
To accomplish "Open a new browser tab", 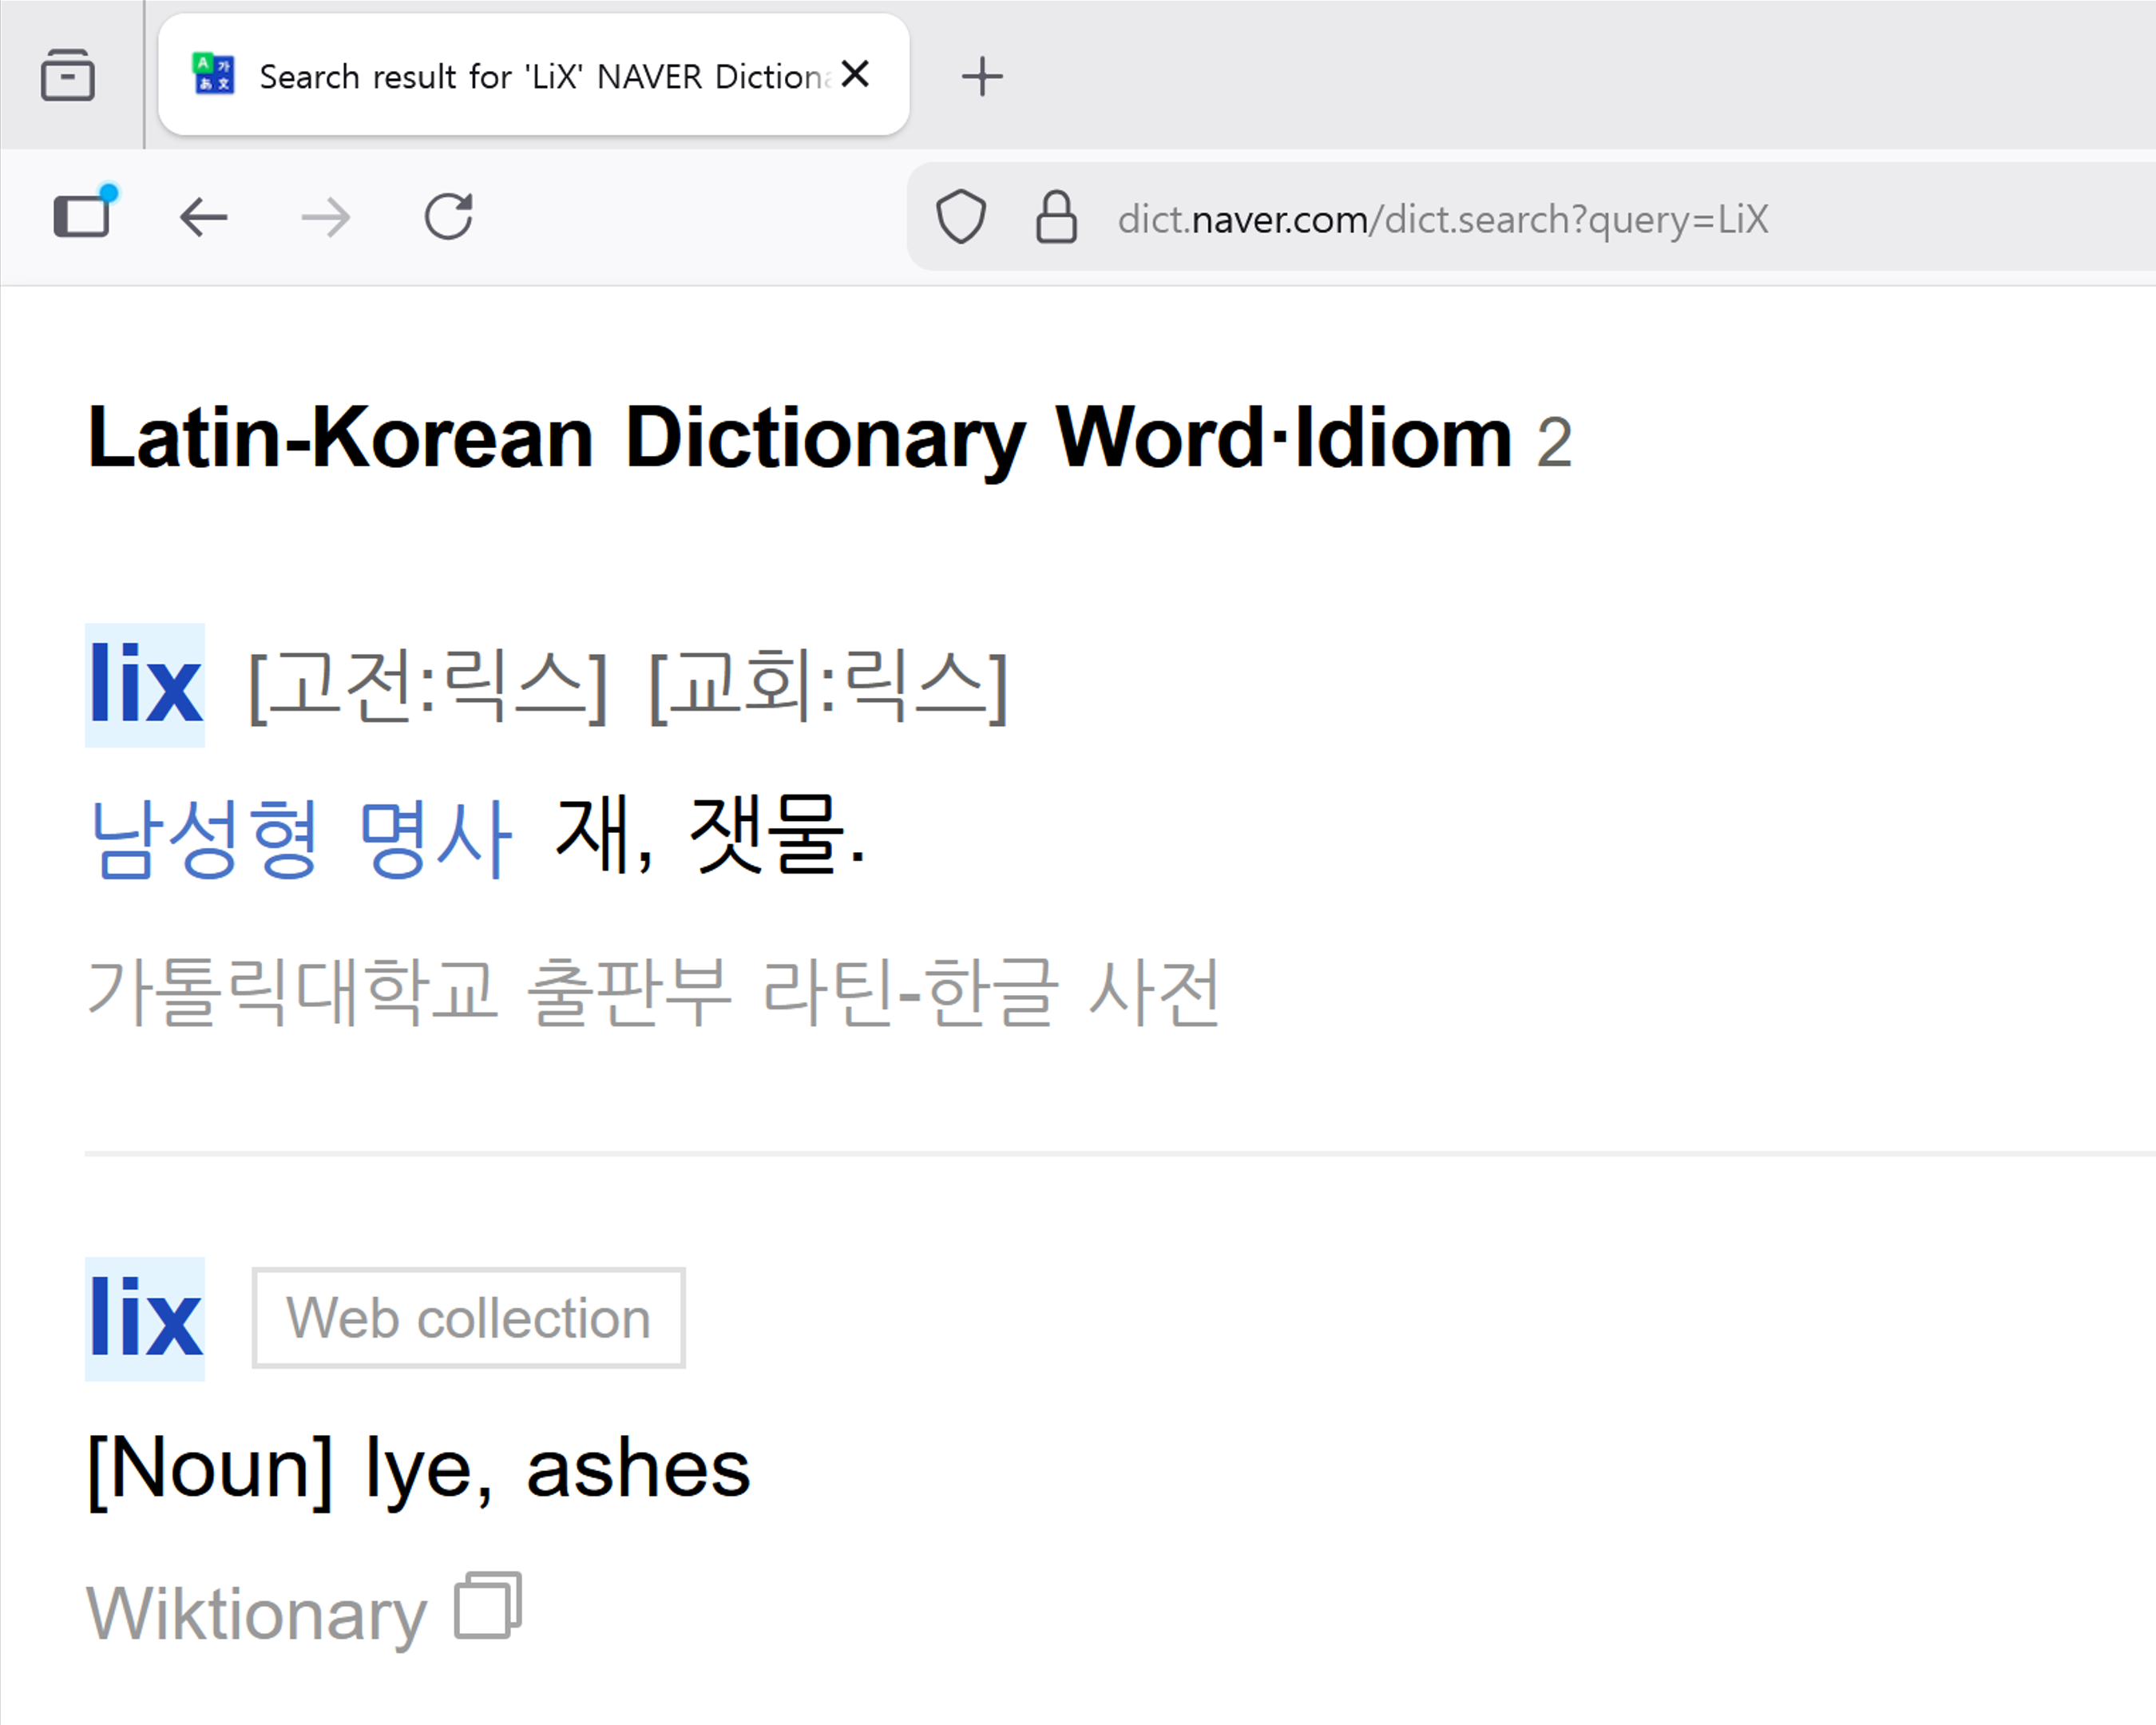I will (x=982, y=76).
